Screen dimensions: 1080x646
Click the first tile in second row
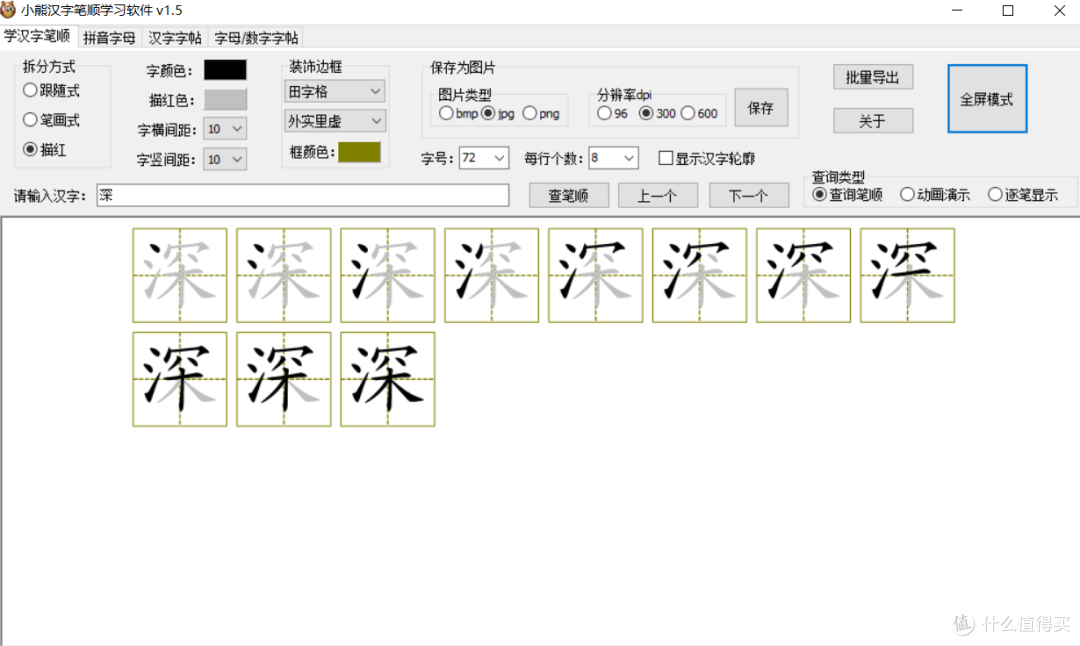click(180, 379)
